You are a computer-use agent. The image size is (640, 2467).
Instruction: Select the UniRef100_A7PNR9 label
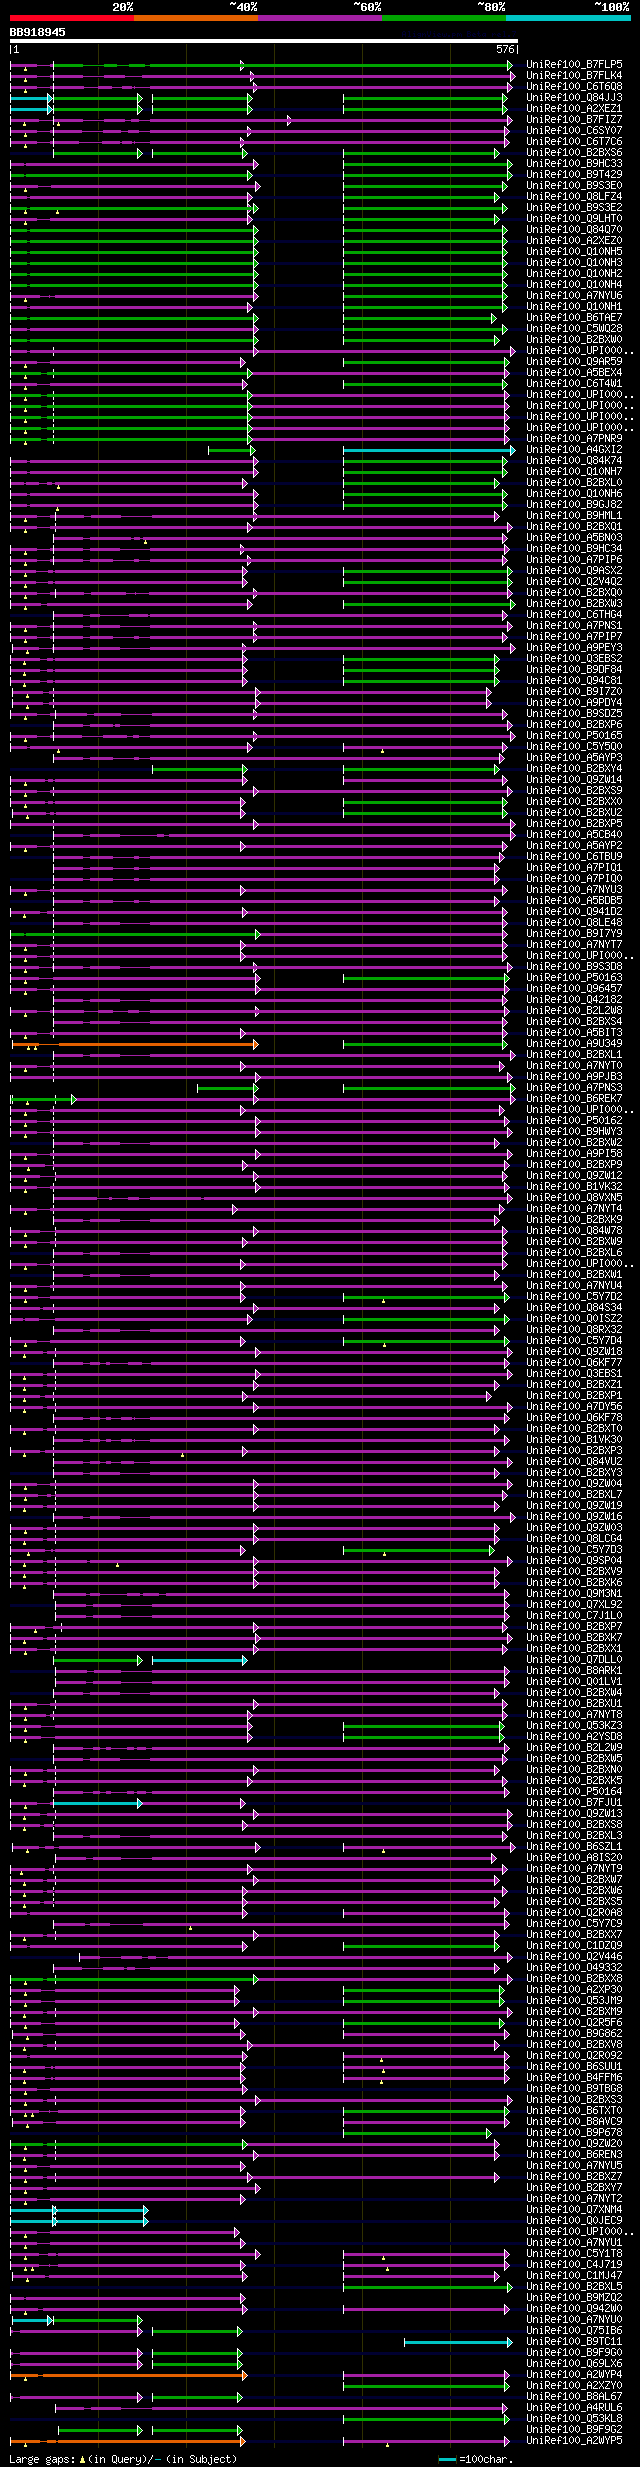coord(574,438)
